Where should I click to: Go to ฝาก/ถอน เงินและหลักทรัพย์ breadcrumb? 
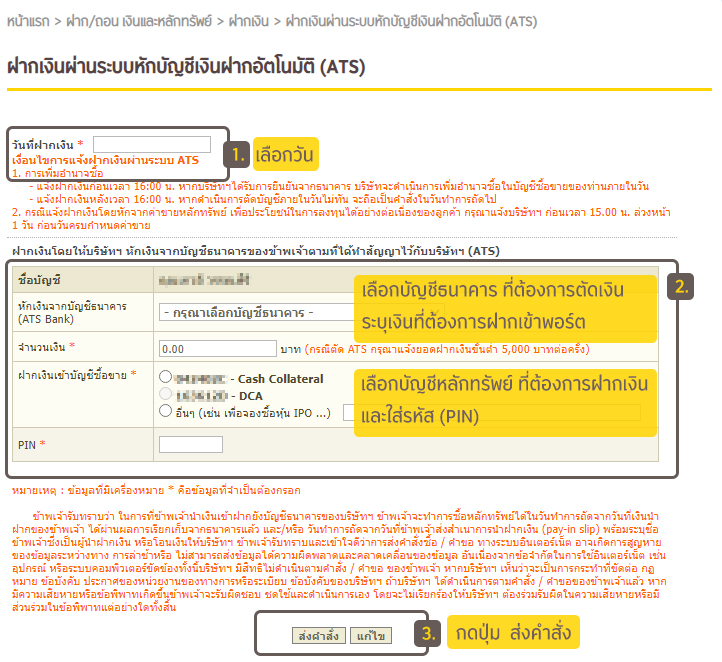coord(139,21)
